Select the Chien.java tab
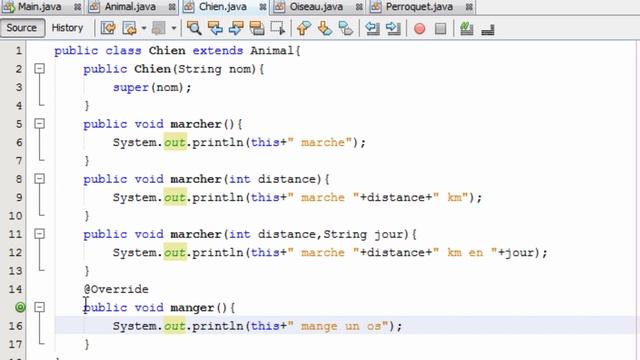640x360 pixels. click(223, 7)
